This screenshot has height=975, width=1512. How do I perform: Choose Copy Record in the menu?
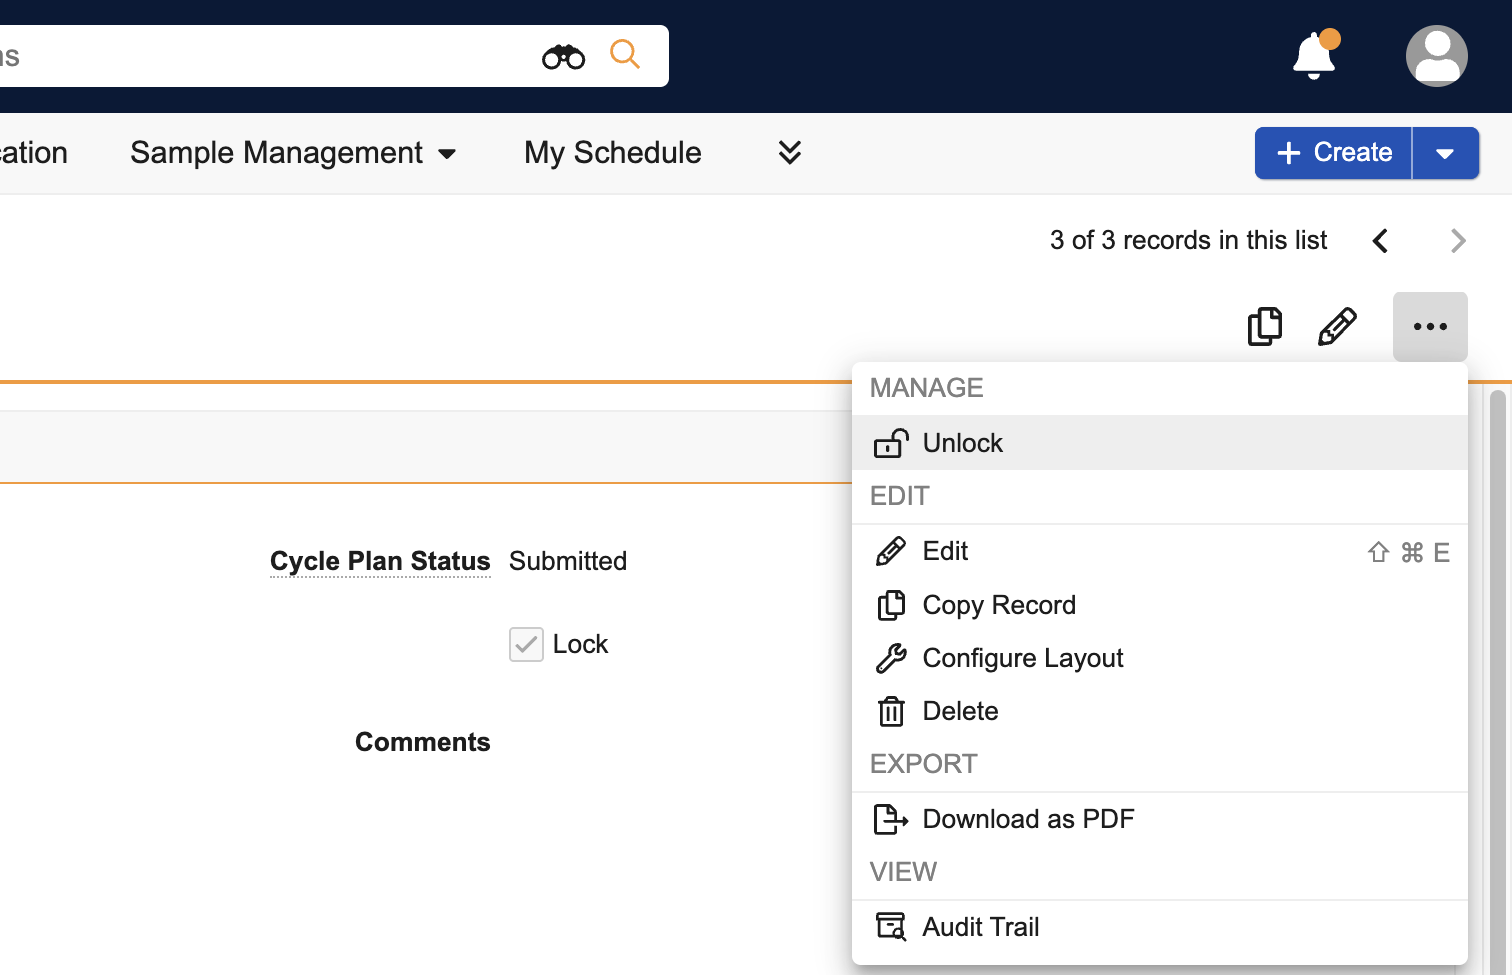[998, 605]
